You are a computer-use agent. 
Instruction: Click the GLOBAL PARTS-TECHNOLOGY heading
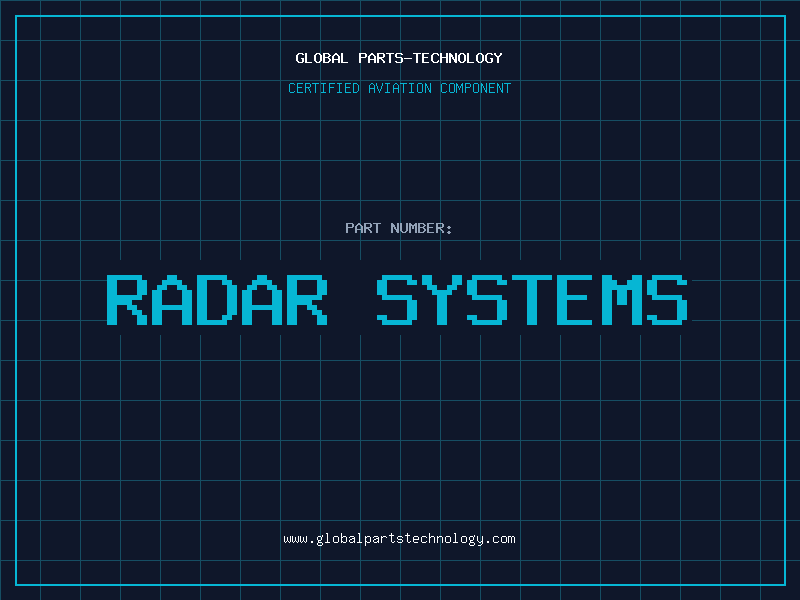399,58
